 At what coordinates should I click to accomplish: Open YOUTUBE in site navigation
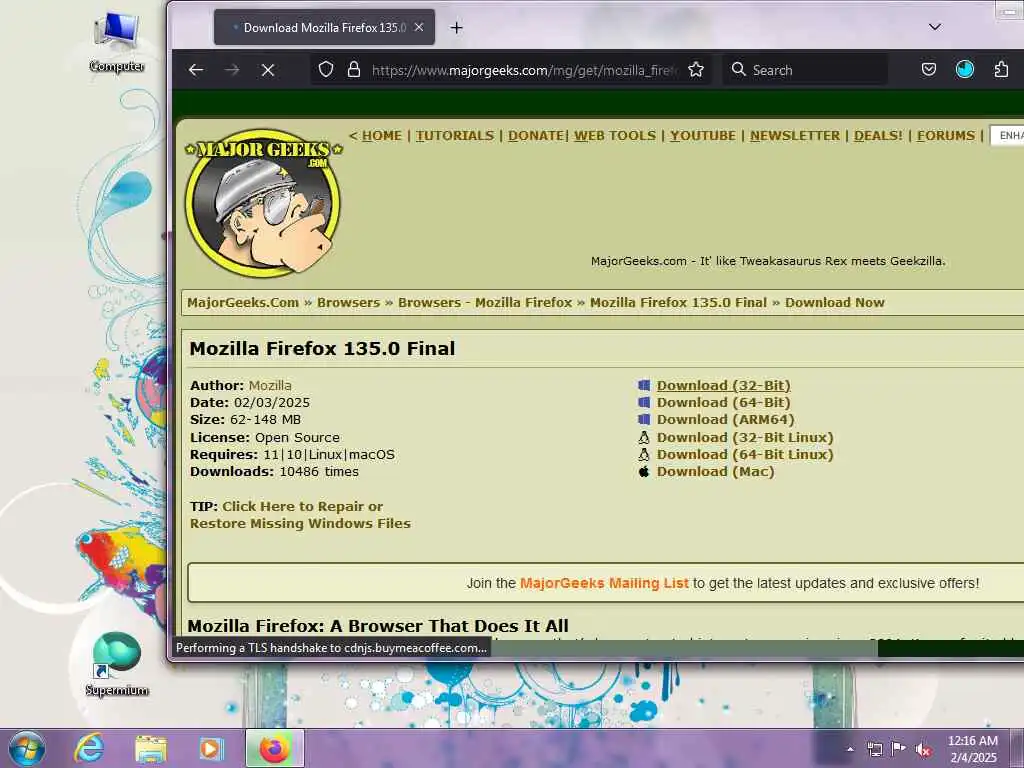703,135
